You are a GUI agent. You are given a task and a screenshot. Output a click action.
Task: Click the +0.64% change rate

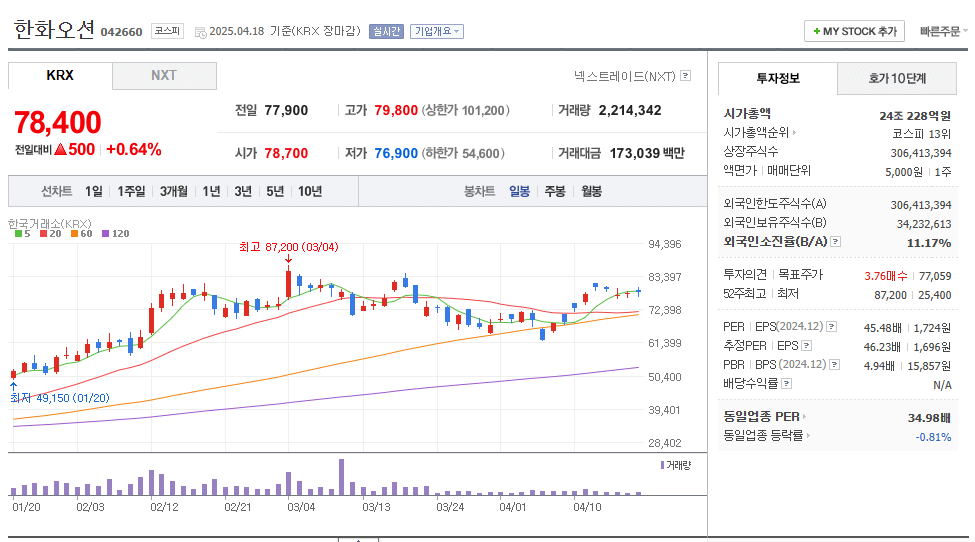134,149
